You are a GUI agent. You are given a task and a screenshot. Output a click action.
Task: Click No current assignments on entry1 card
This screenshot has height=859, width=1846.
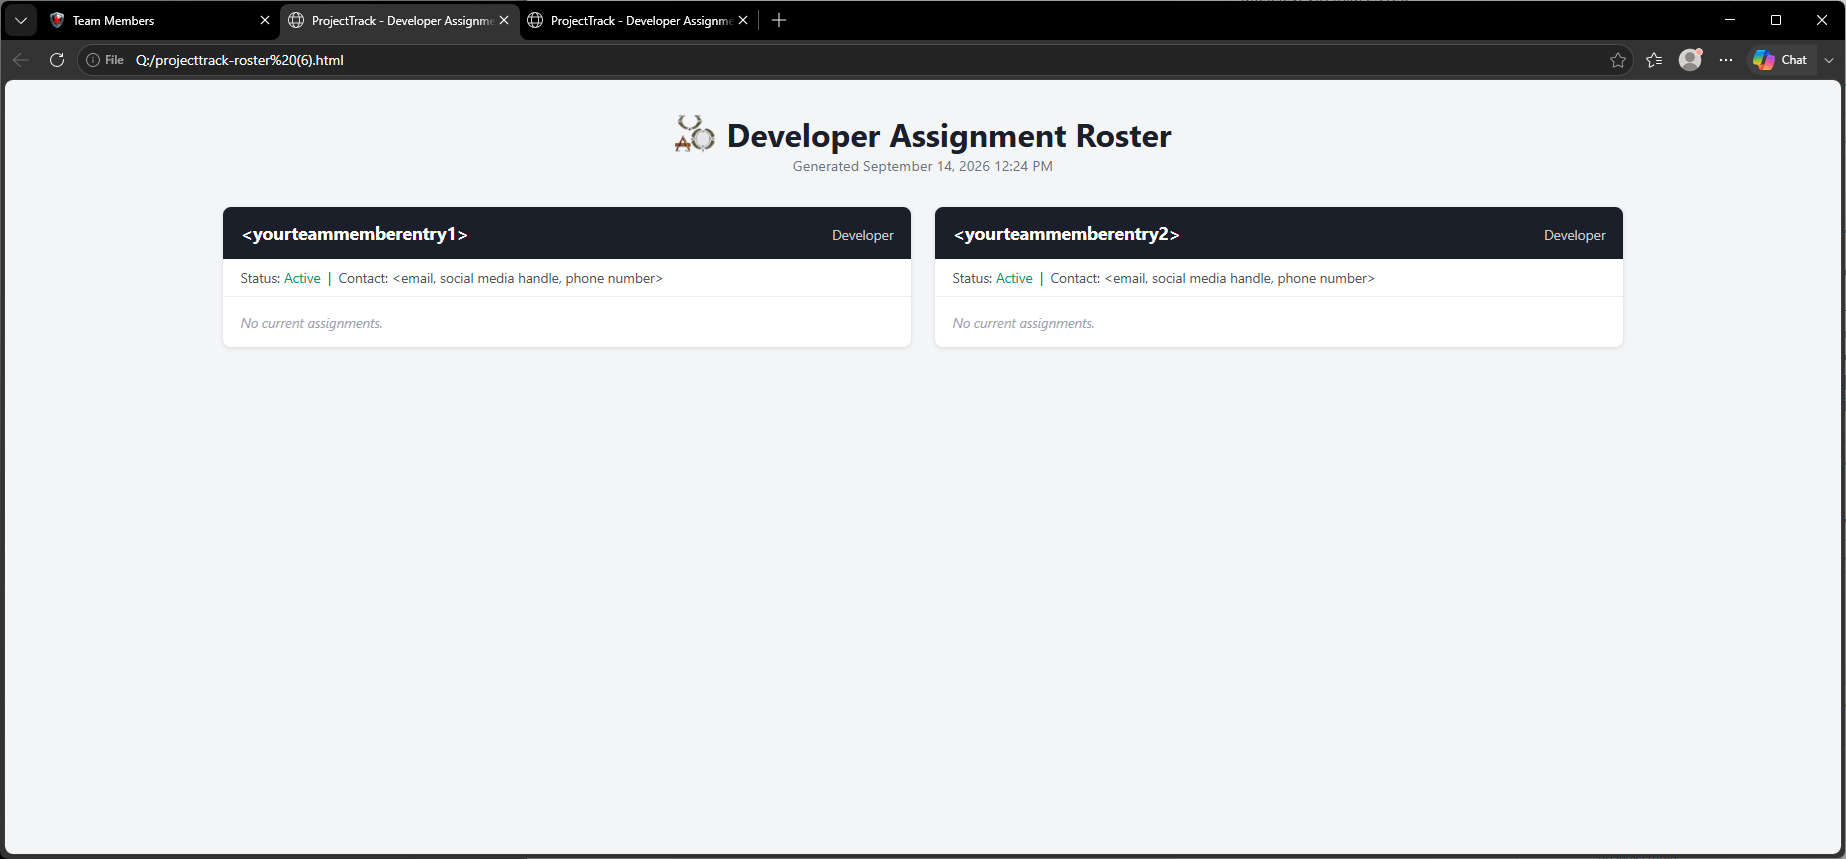click(312, 323)
